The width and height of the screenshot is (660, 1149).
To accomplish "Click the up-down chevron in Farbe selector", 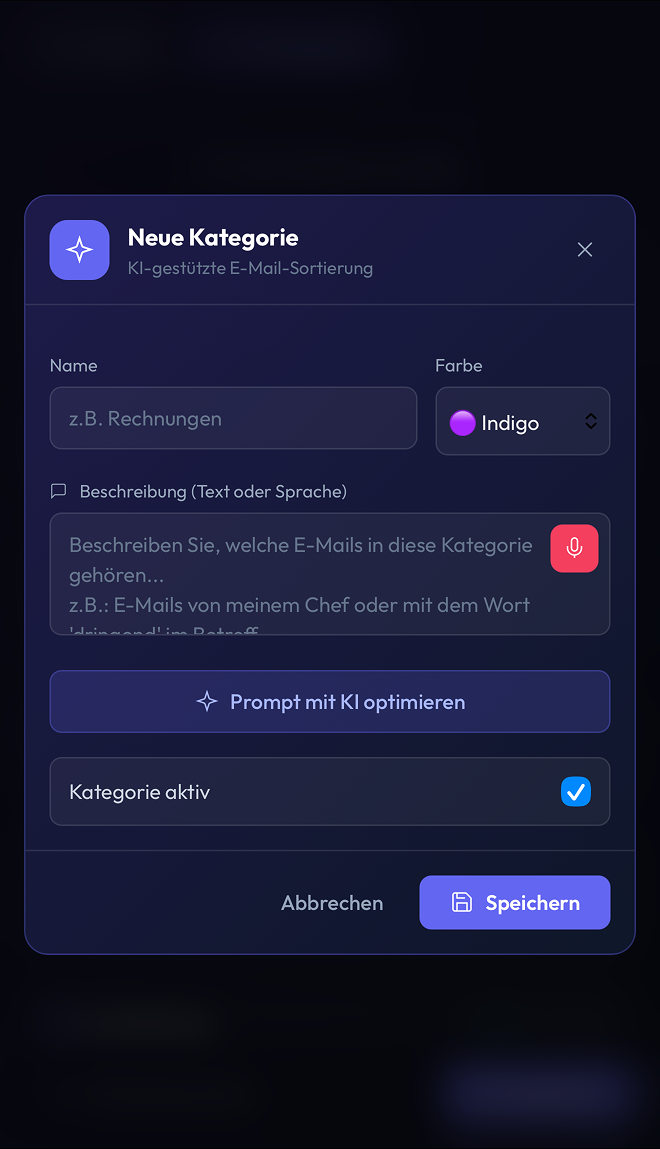I will pos(591,422).
